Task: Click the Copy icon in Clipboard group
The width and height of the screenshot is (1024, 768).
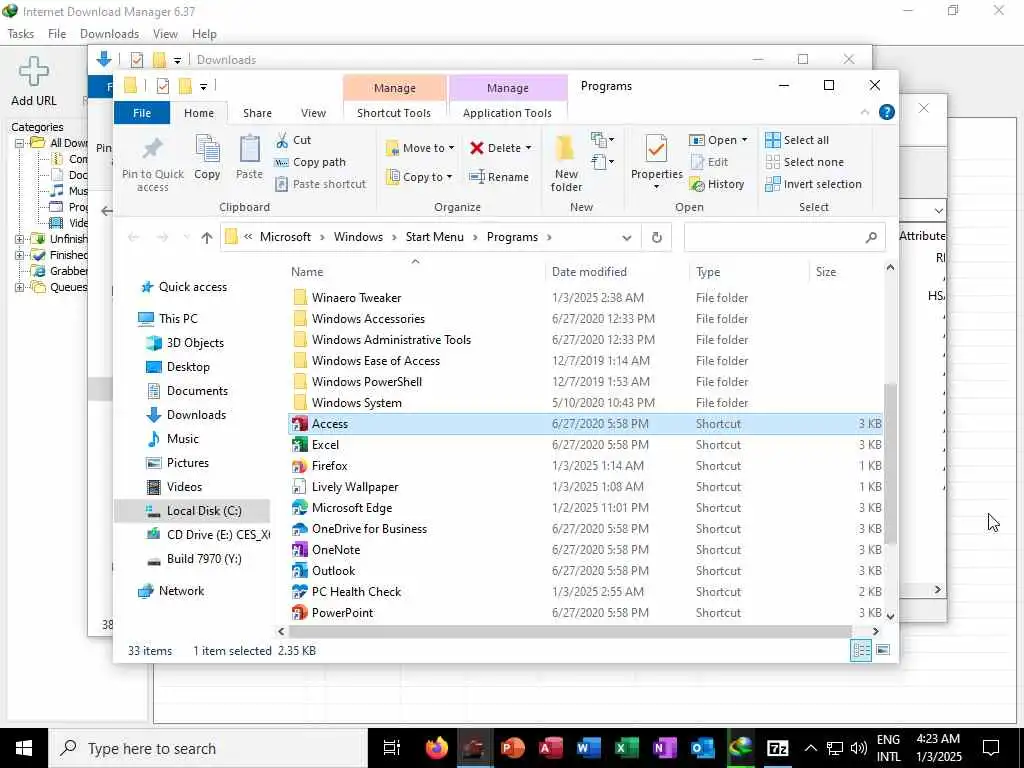Action: (207, 149)
